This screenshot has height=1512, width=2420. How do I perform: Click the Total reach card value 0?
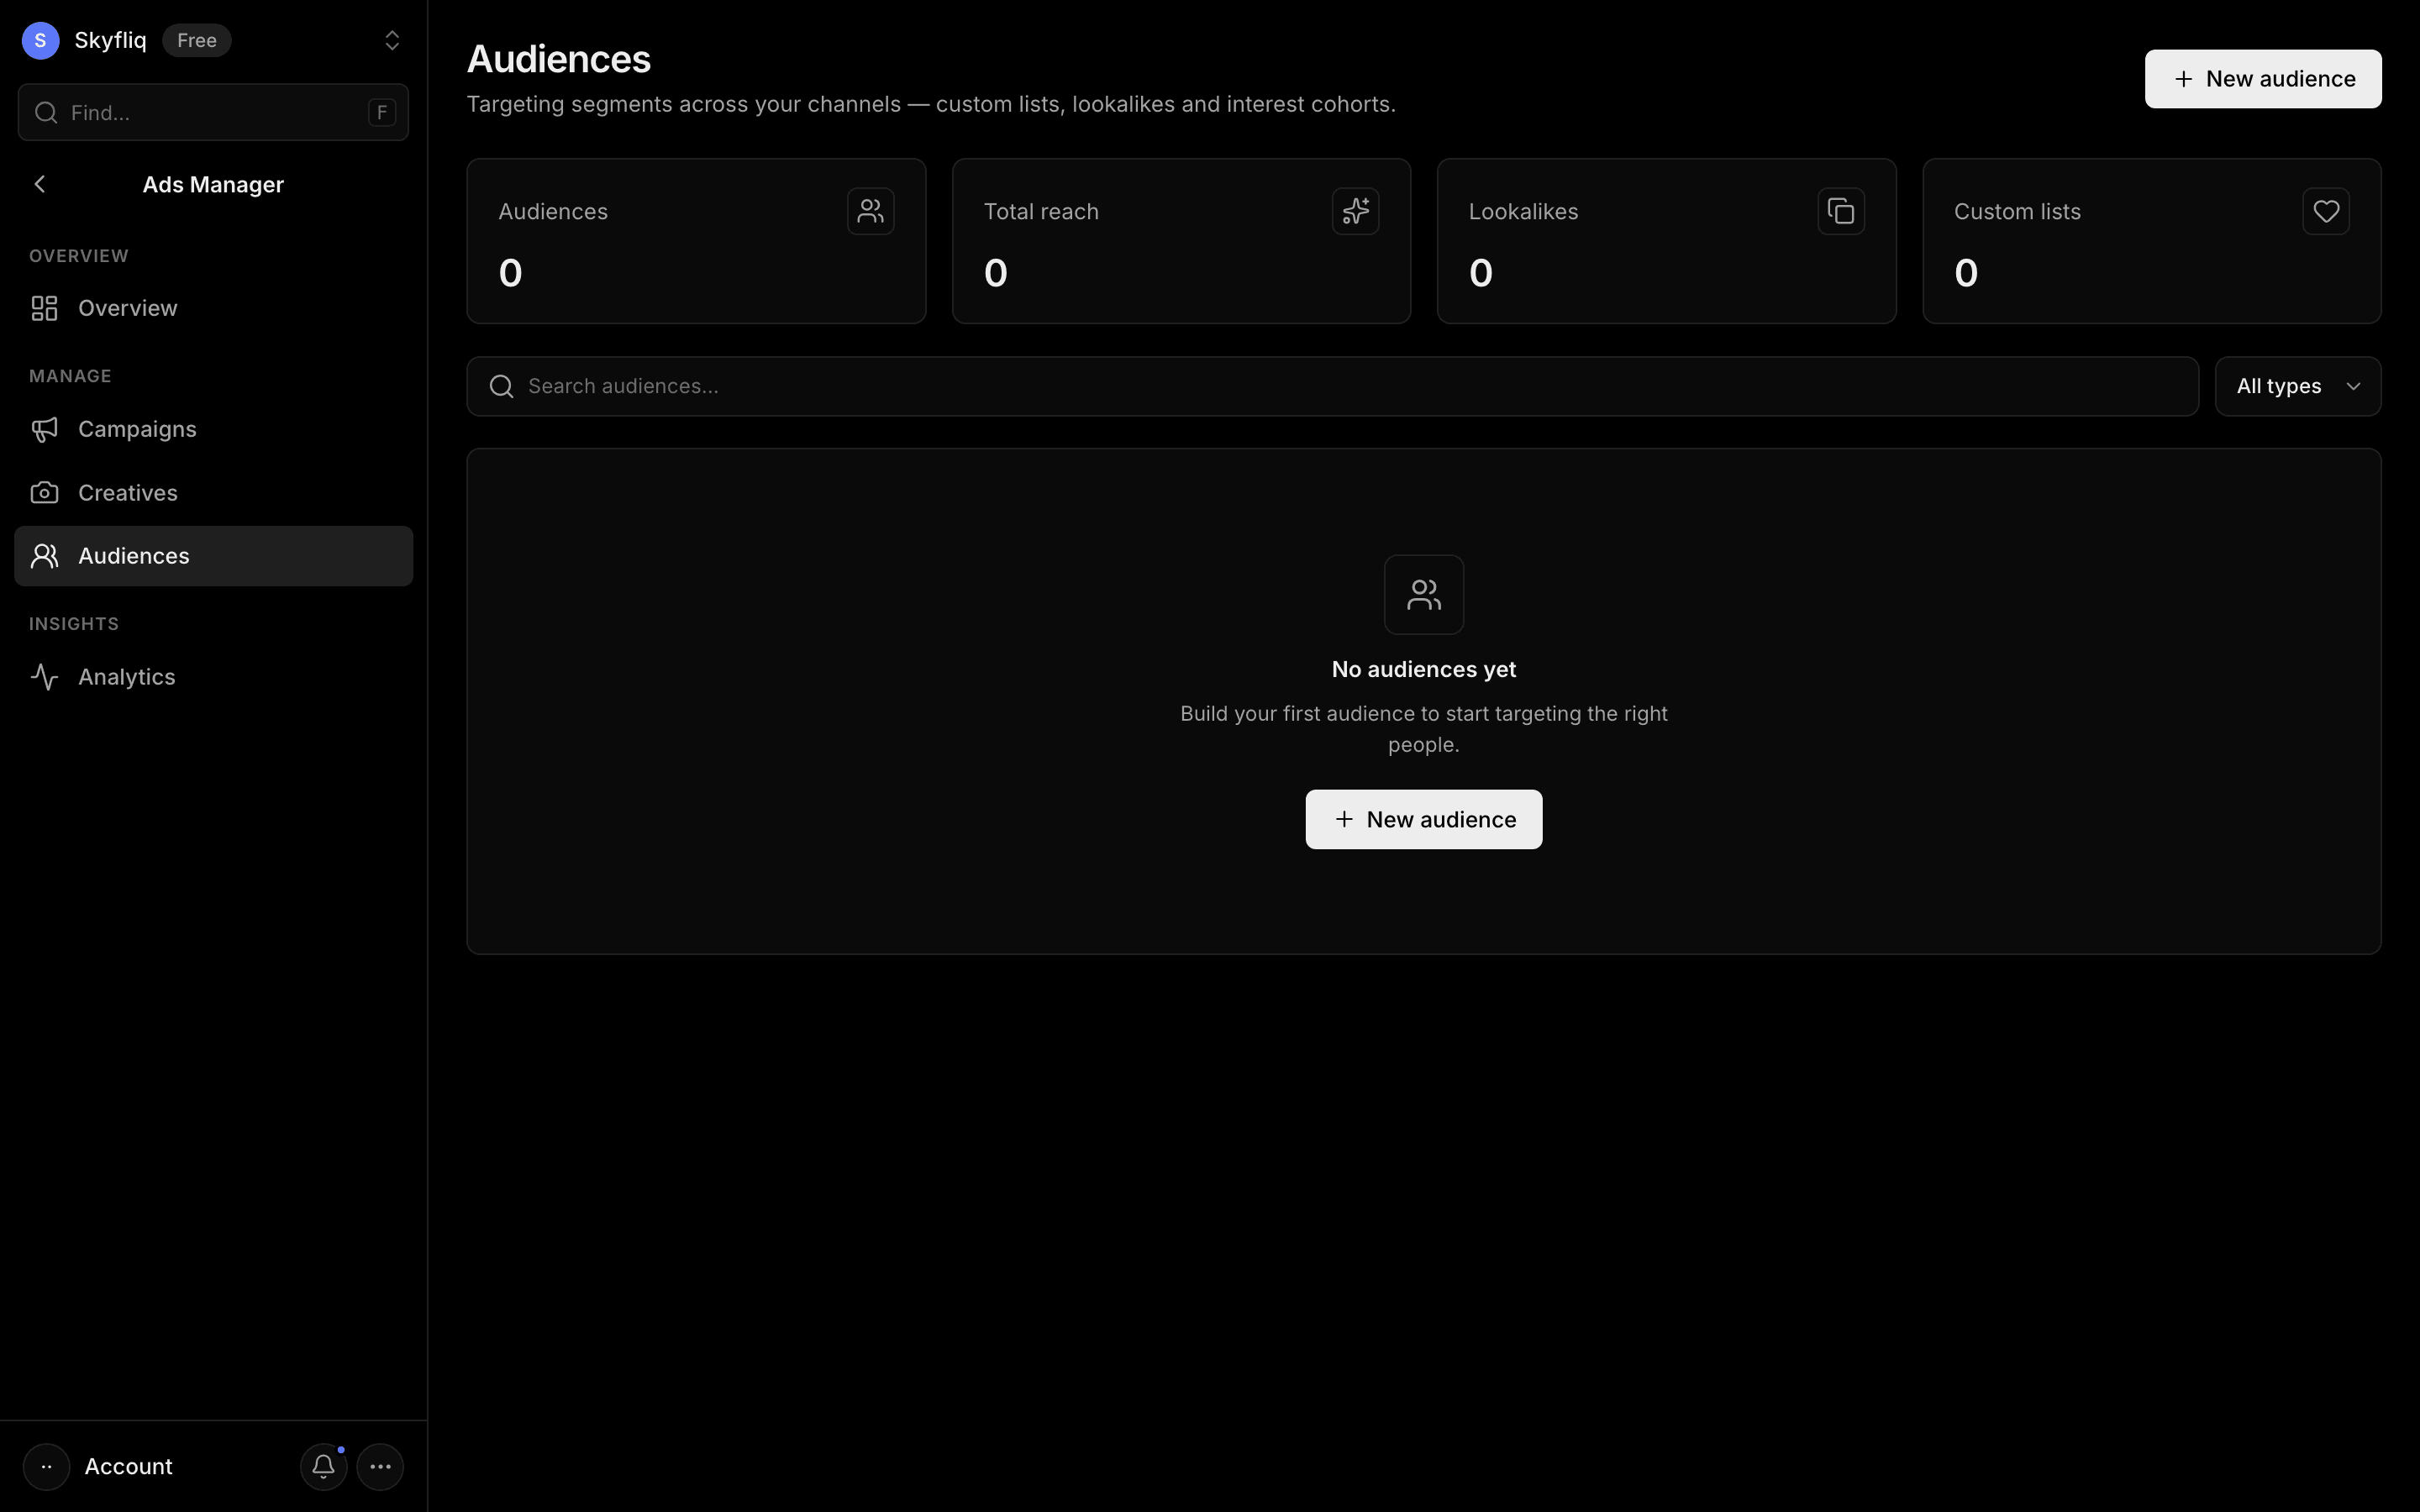coord(995,273)
